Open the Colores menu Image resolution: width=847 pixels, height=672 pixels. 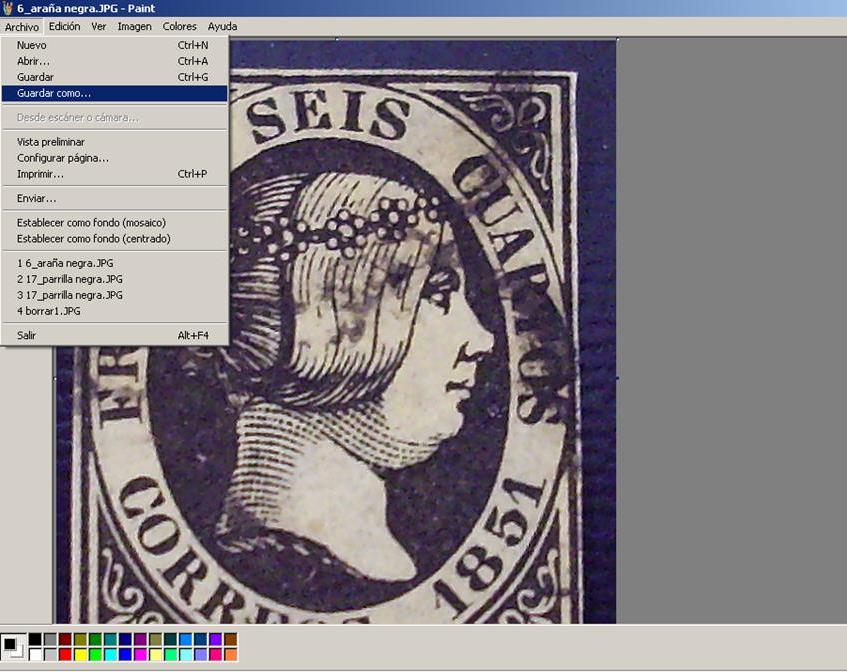179,26
